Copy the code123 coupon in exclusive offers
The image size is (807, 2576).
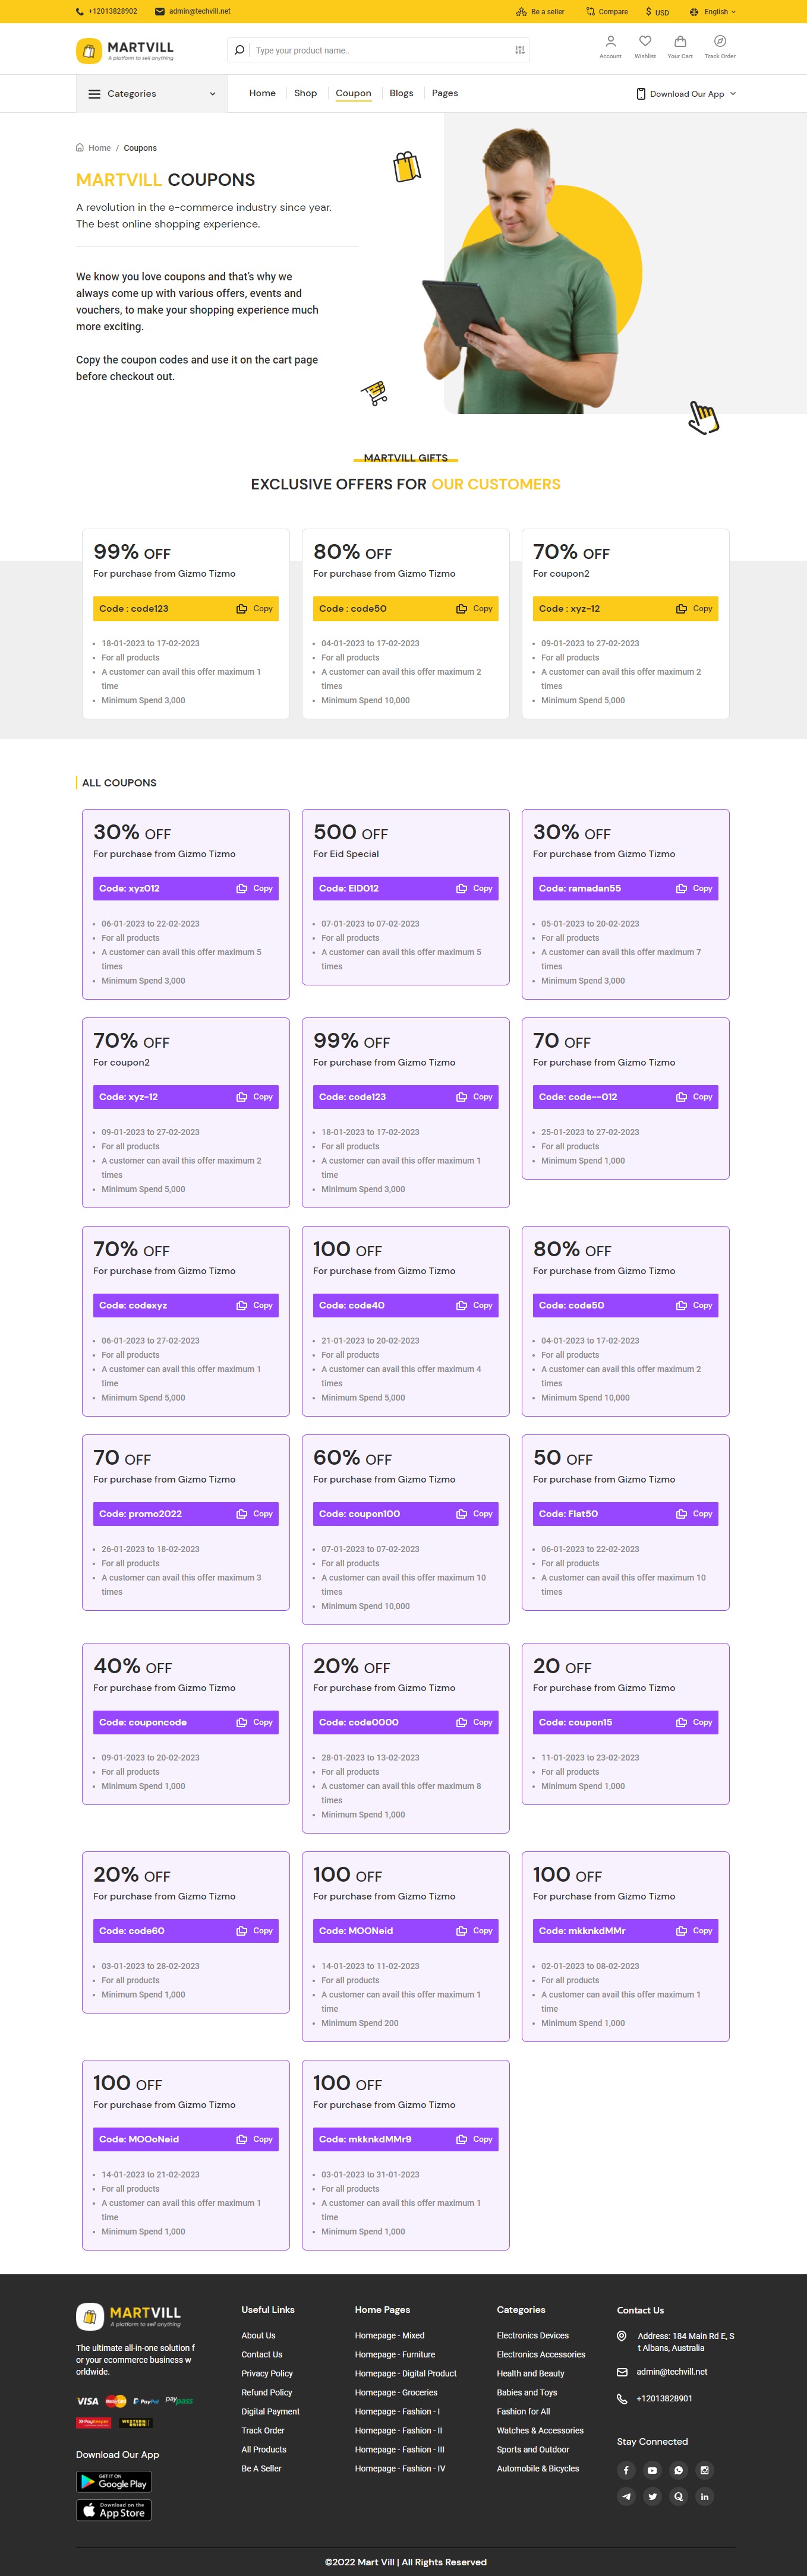[255, 608]
